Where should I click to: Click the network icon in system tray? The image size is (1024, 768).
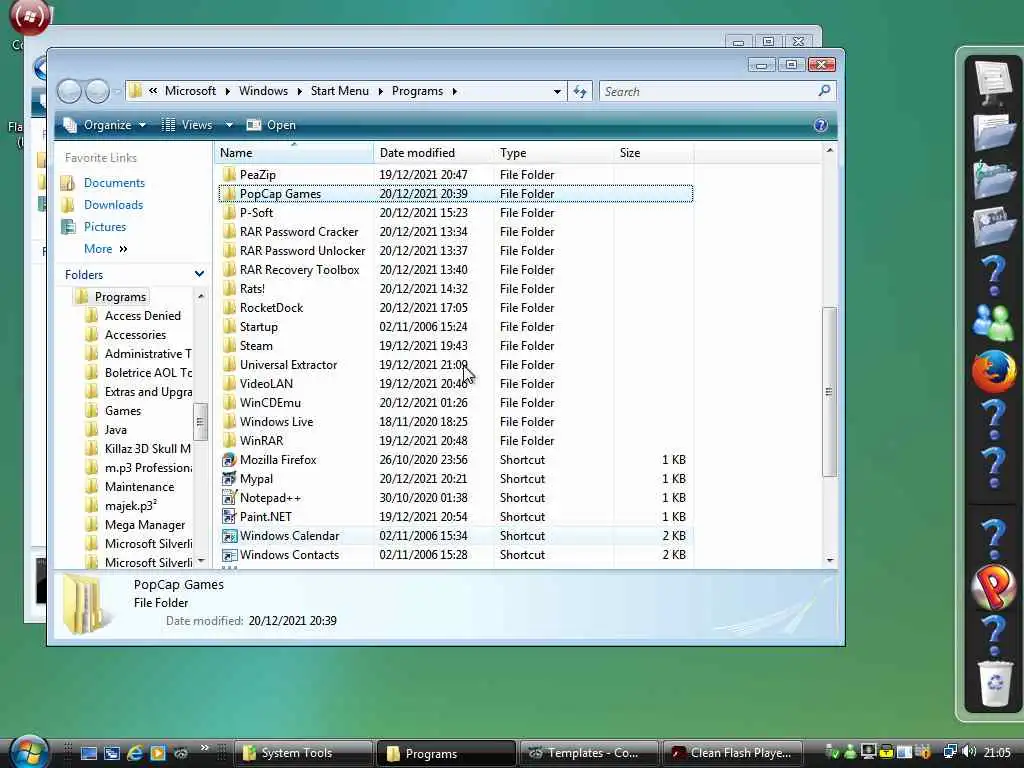click(x=950, y=752)
